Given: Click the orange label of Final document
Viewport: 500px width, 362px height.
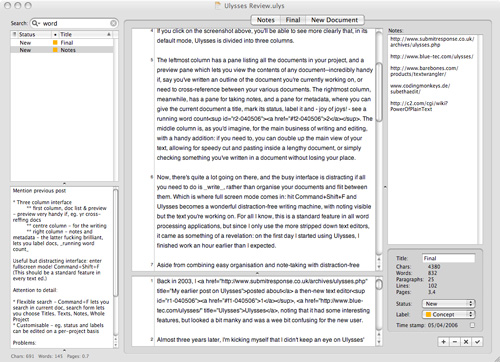Looking at the screenshot, I should tap(55, 43).
